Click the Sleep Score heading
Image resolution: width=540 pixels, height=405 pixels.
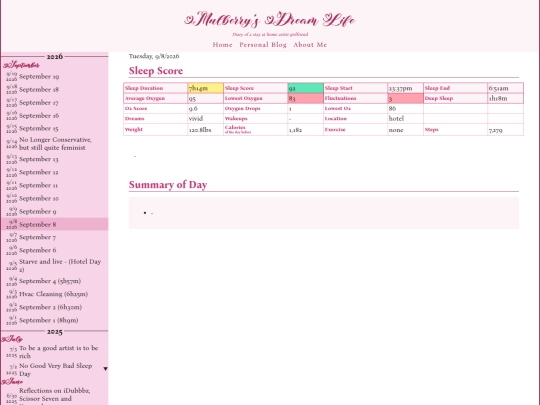click(x=156, y=71)
